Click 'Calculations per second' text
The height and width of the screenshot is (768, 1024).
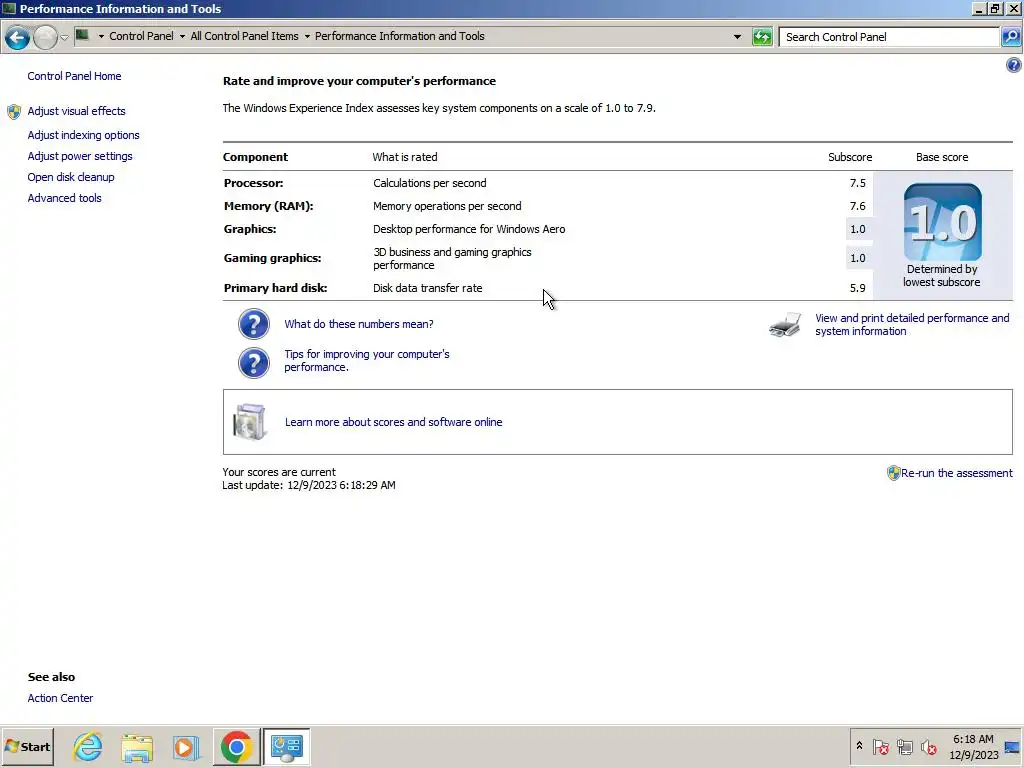430,184
